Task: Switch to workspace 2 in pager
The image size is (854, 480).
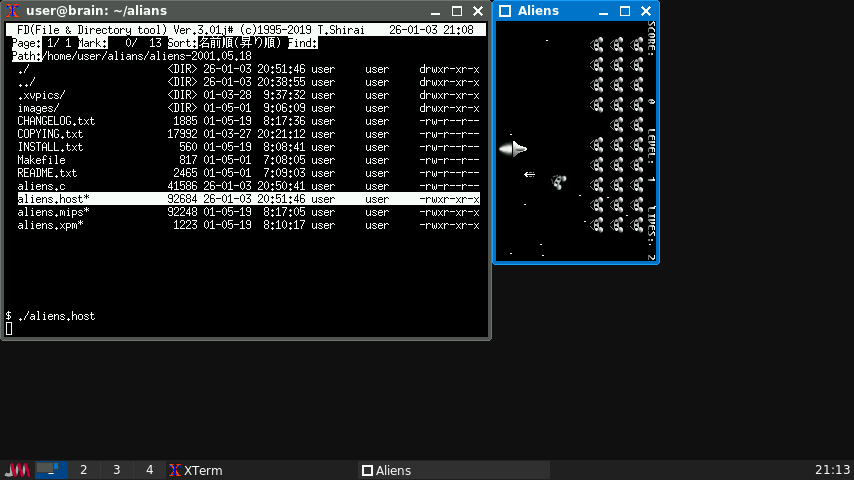Action: pyautogui.click(x=84, y=470)
